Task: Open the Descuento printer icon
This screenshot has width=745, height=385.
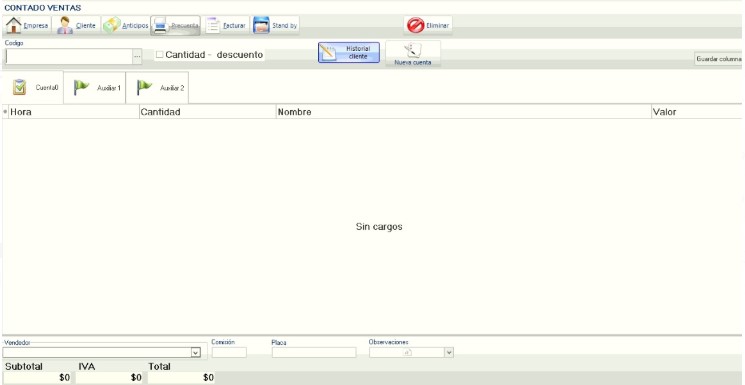Action: (161, 25)
